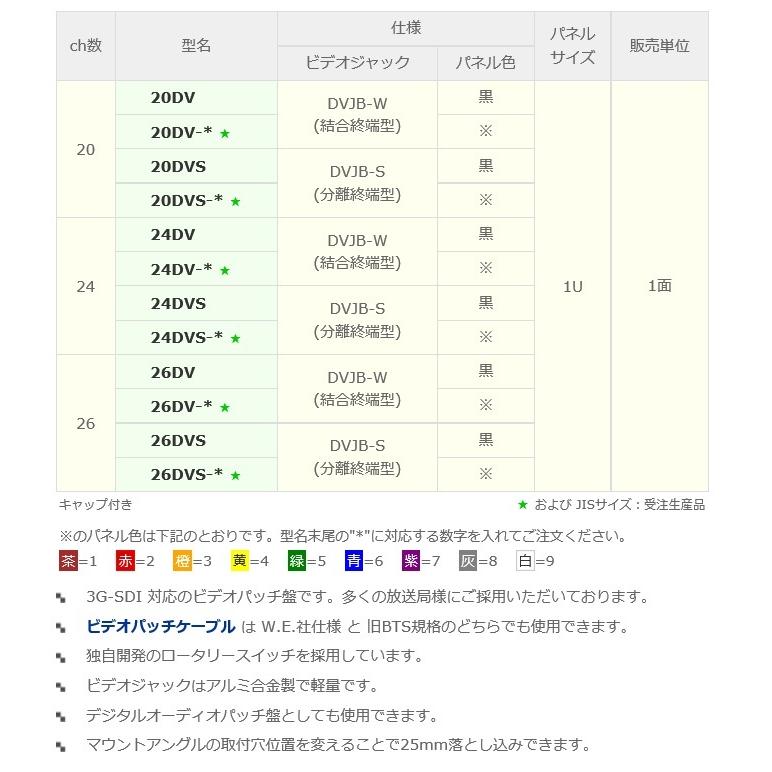The image size is (772, 772).
Task: Select the yellow 黄 color swatch
Action: click(x=239, y=560)
